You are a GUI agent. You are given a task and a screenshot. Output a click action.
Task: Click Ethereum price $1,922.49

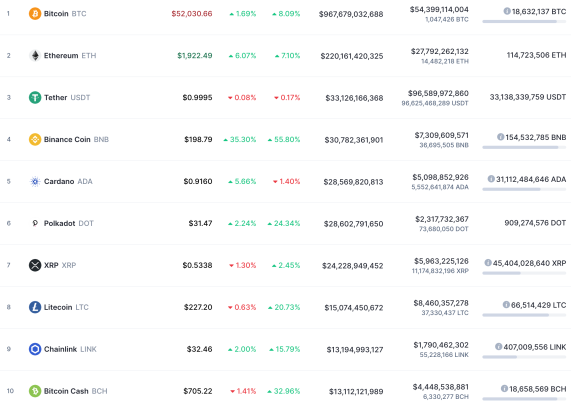[x=194, y=56]
